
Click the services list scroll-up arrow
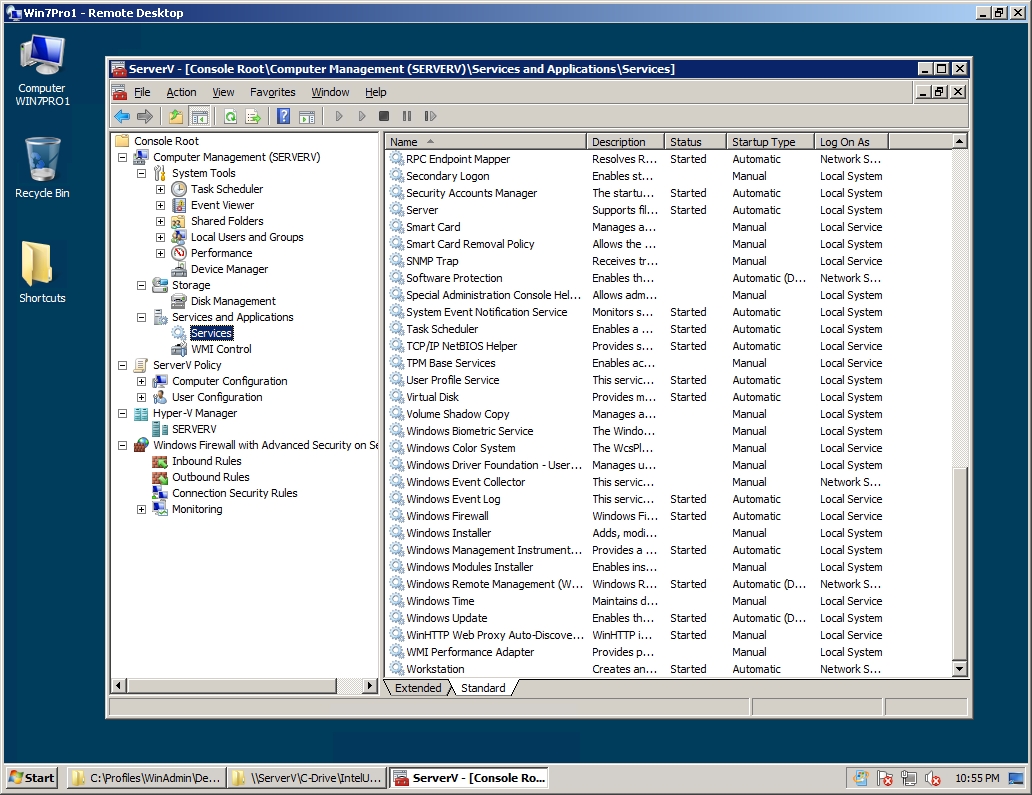point(959,141)
